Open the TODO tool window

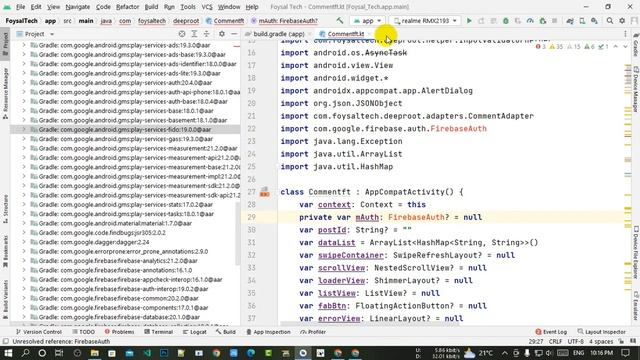[x=83, y=332]
